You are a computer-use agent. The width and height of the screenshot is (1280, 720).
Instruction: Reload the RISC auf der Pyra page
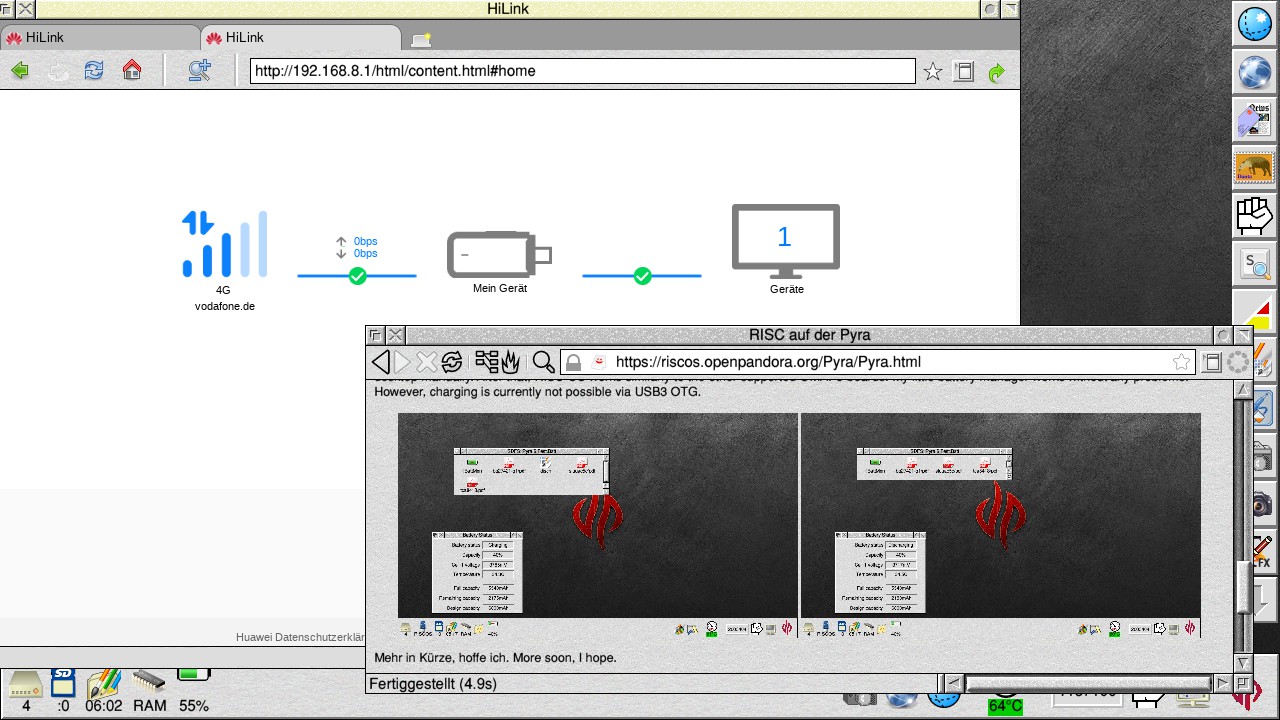[452, 362]
